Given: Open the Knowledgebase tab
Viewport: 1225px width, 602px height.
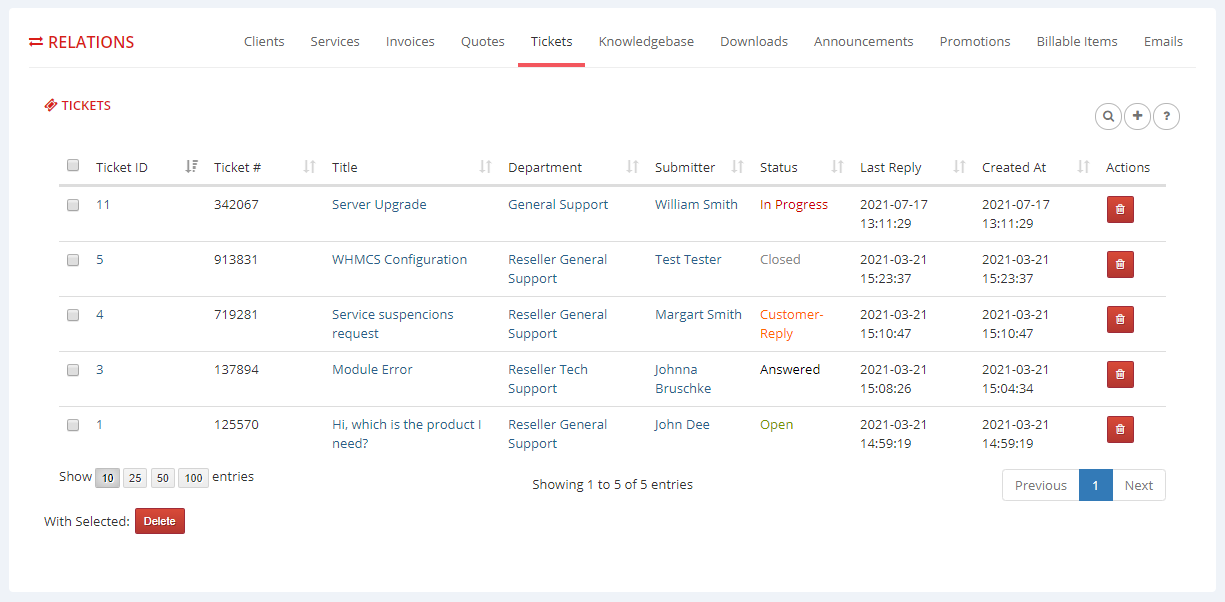Looking at the screenshot, I should coord(646,41).
